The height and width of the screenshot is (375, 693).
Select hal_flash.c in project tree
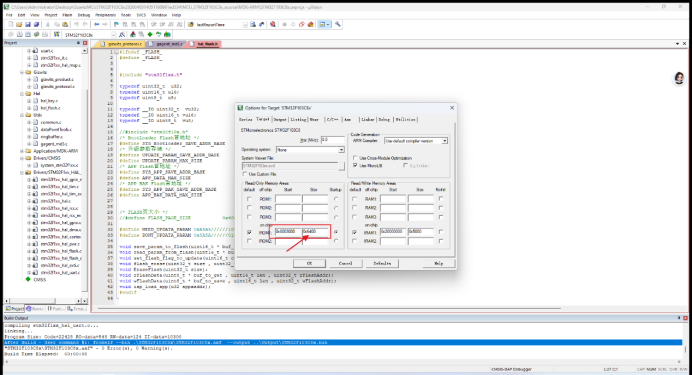tap(50, 108)
